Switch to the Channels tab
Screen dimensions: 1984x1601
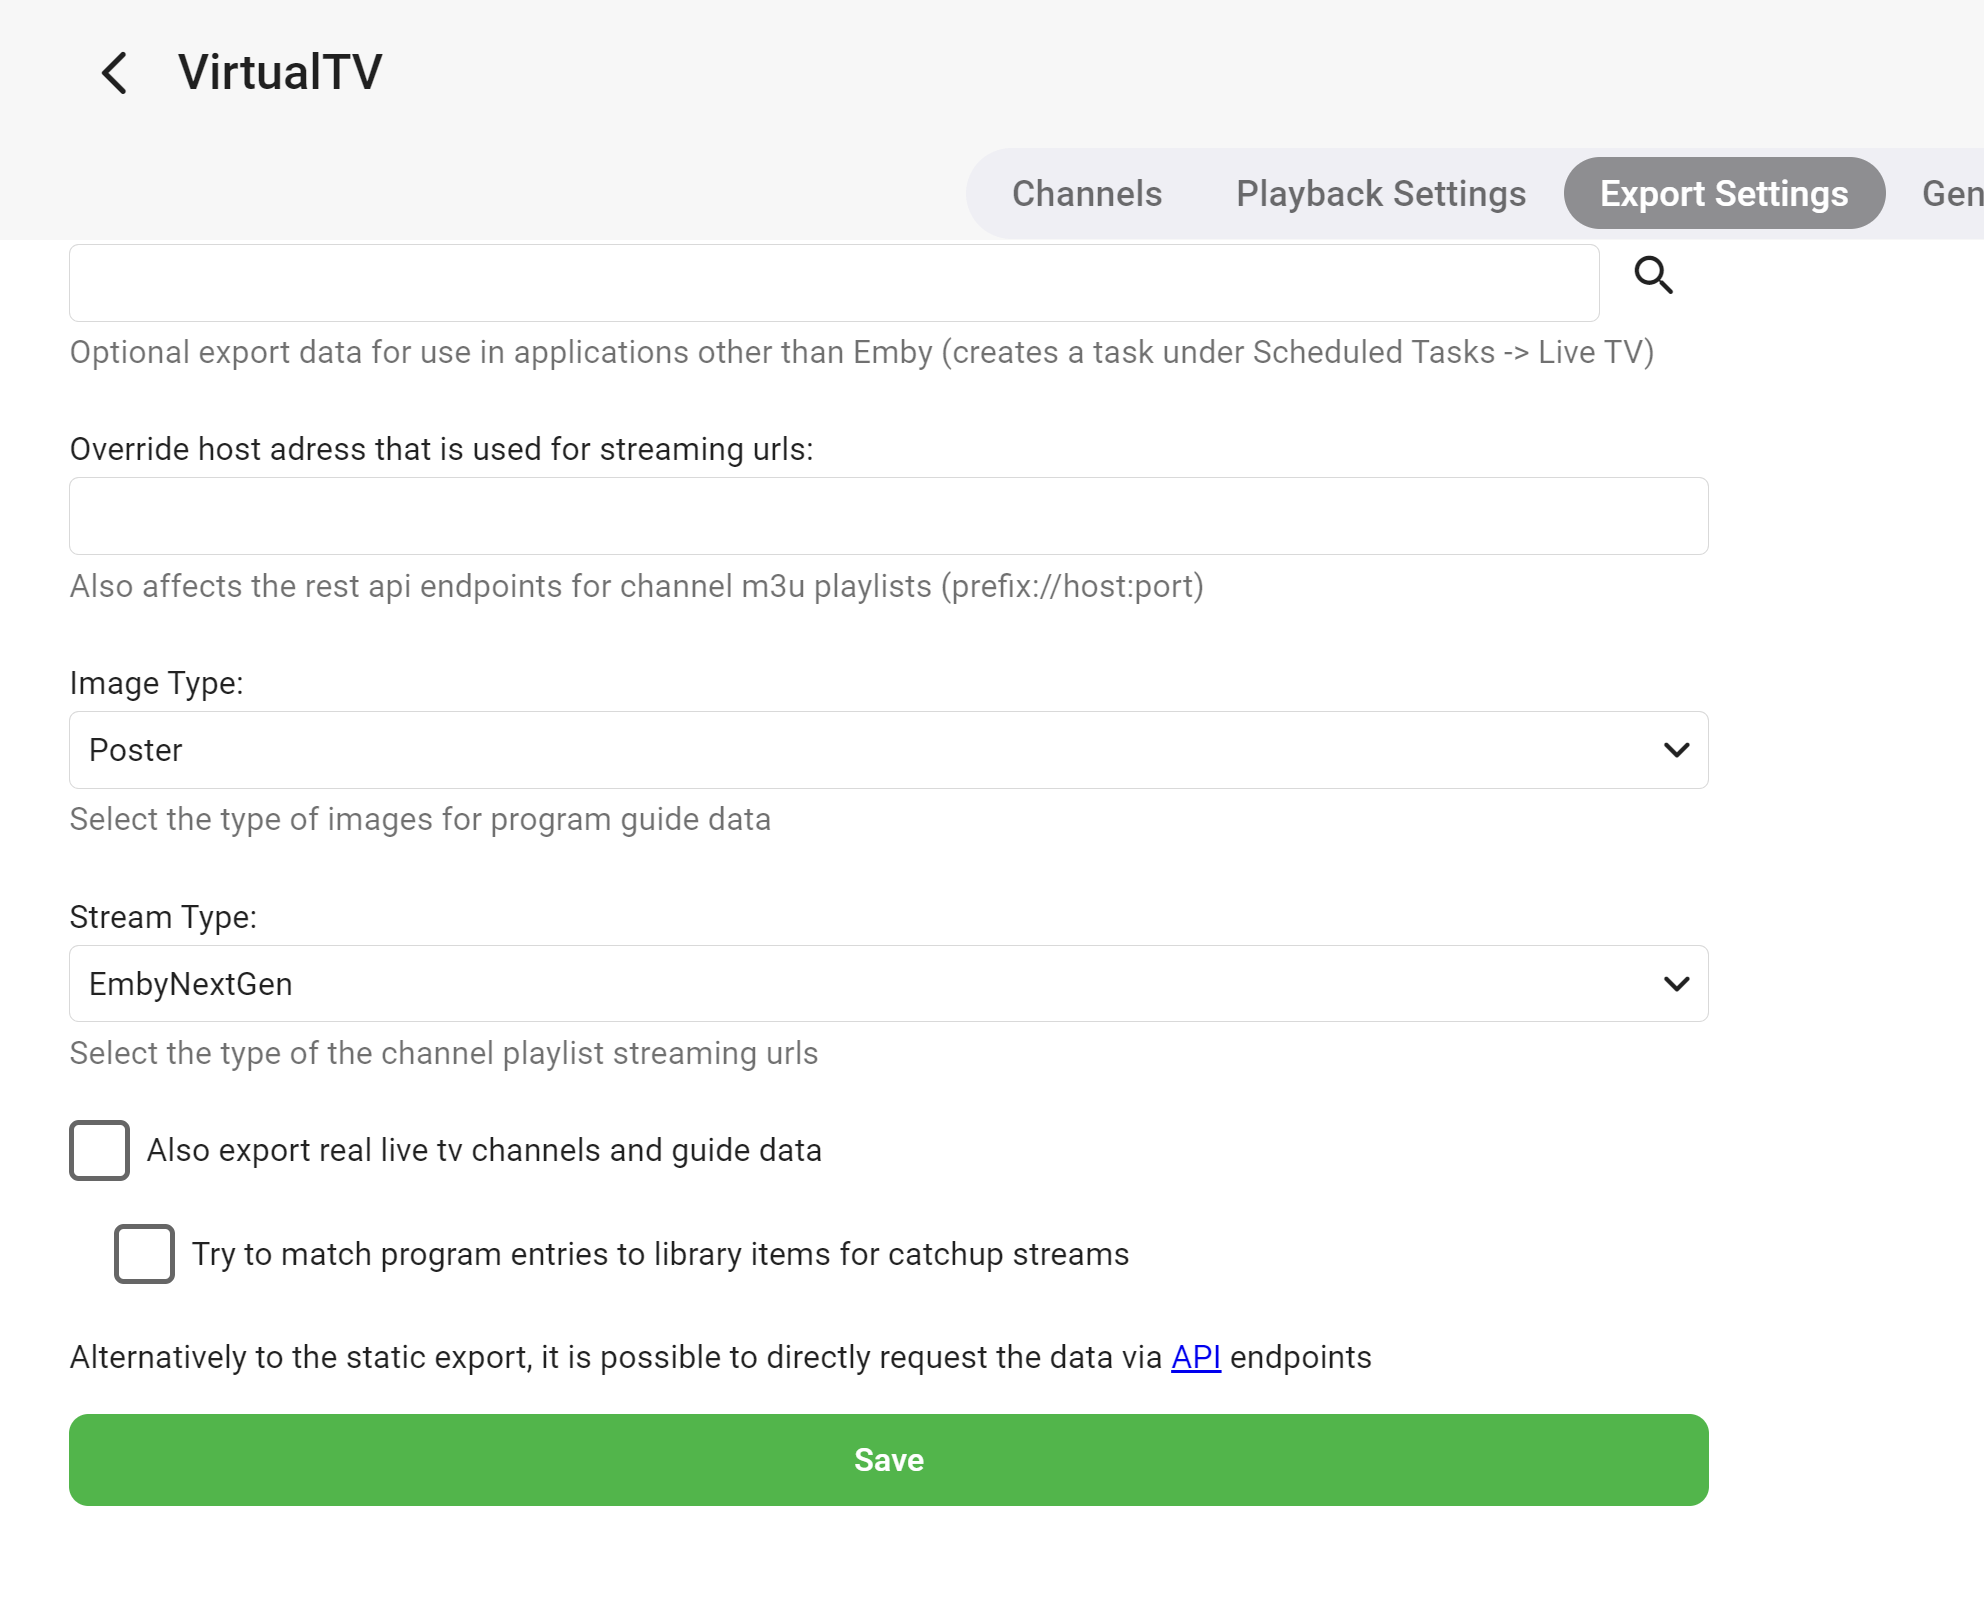(1087, 193)
